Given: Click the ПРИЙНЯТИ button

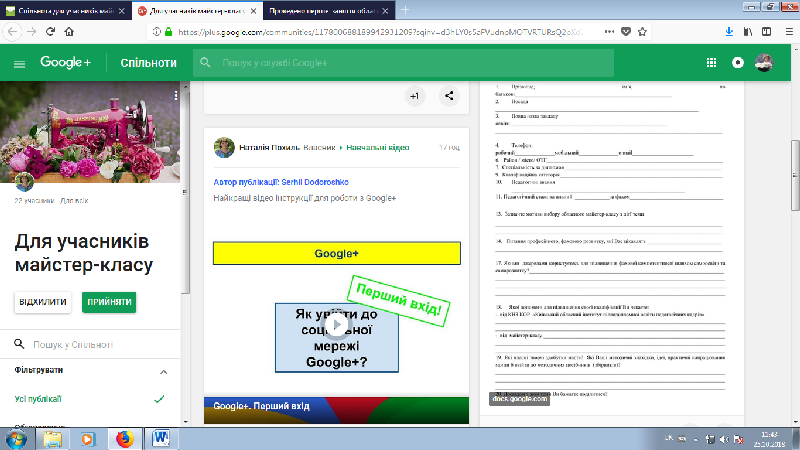Looking at the screenshot, I should pyautogui.click(x=109, y=302).
